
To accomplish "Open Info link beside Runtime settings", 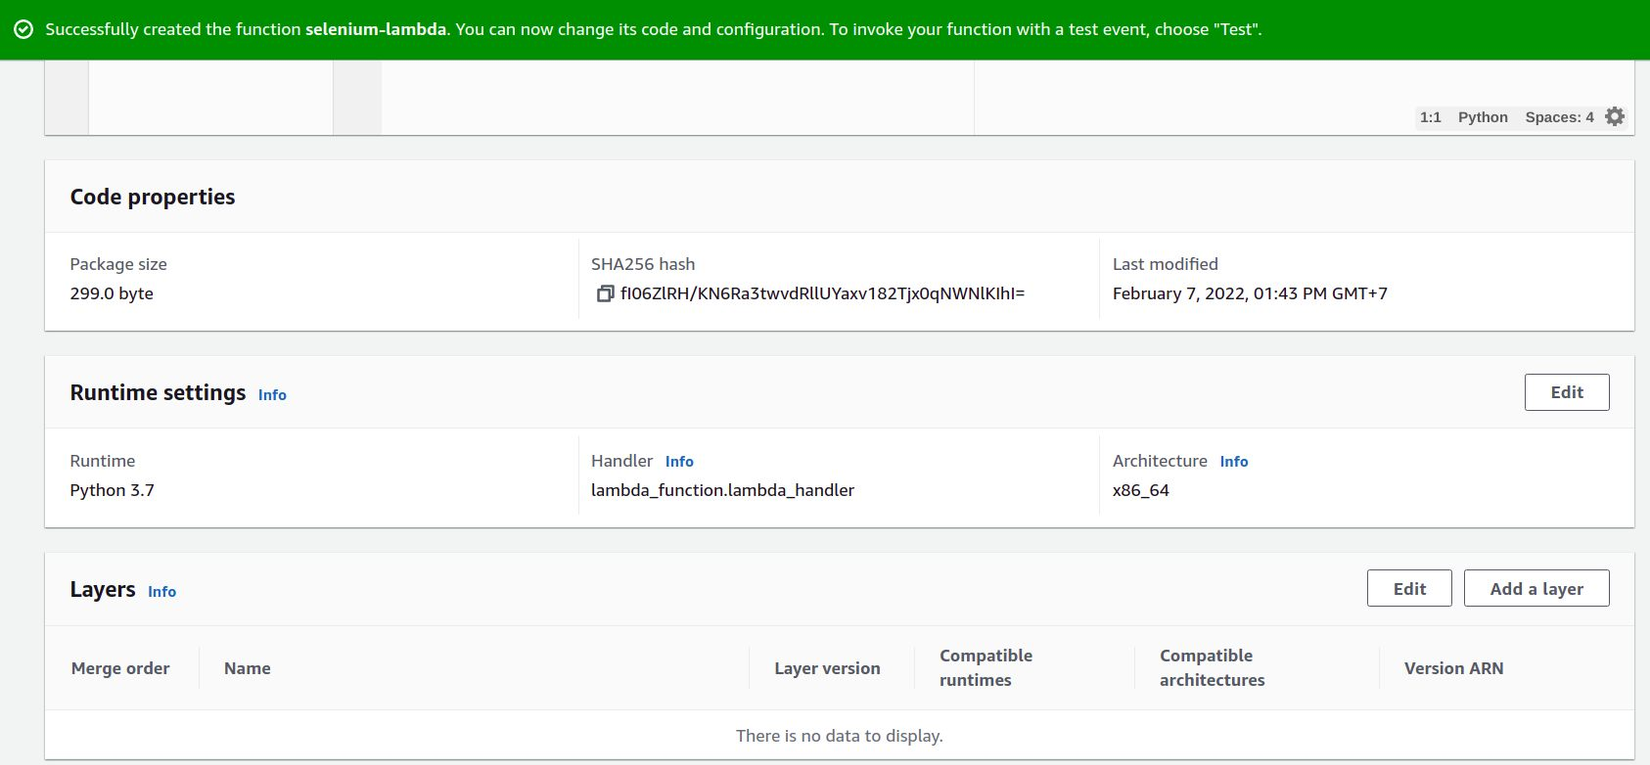I will pyautogui.click(x=272, y=395).
